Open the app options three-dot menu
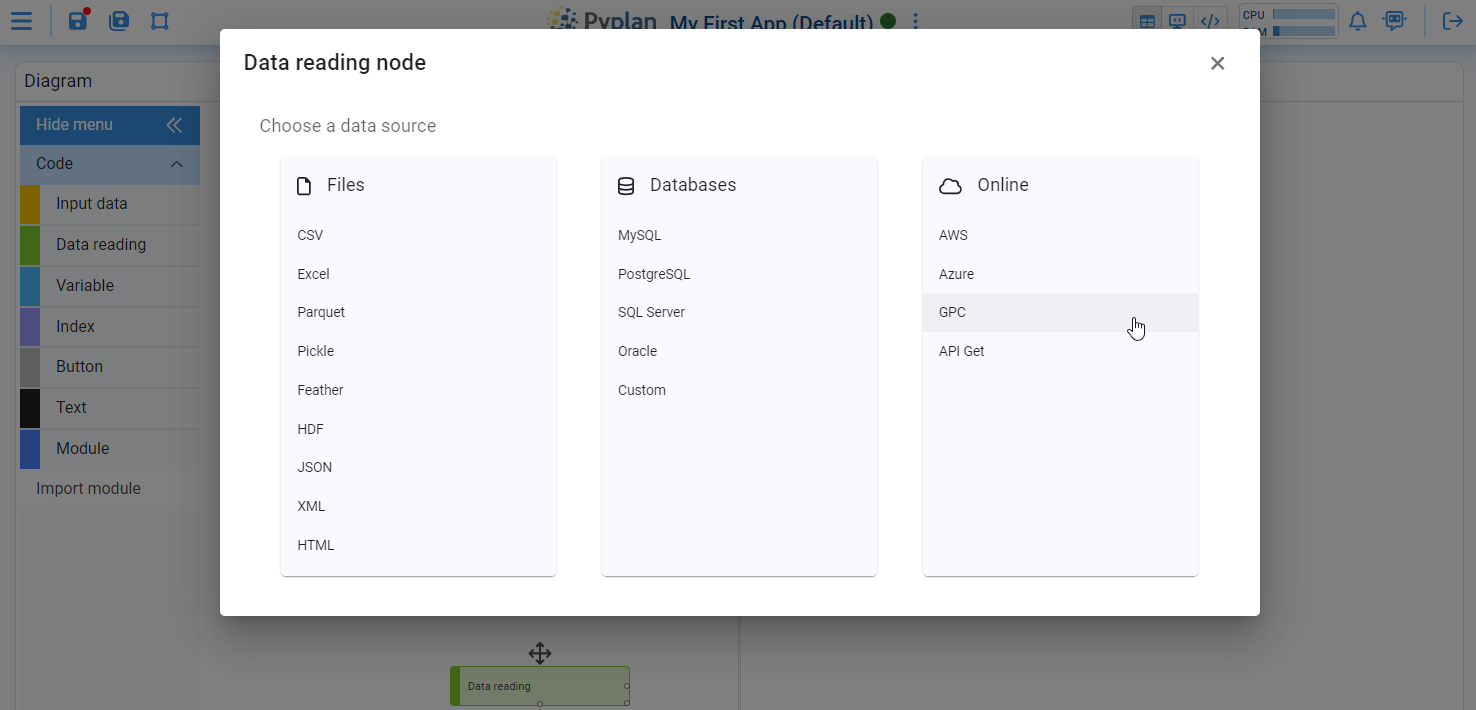Screen dimensions: 1476x710 [x=915, y=22]
